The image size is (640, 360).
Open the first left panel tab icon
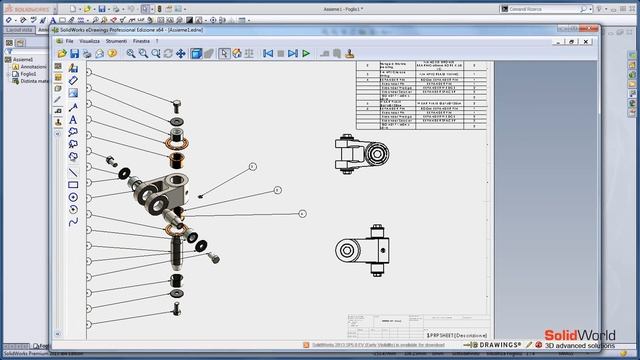coord(58,66)
